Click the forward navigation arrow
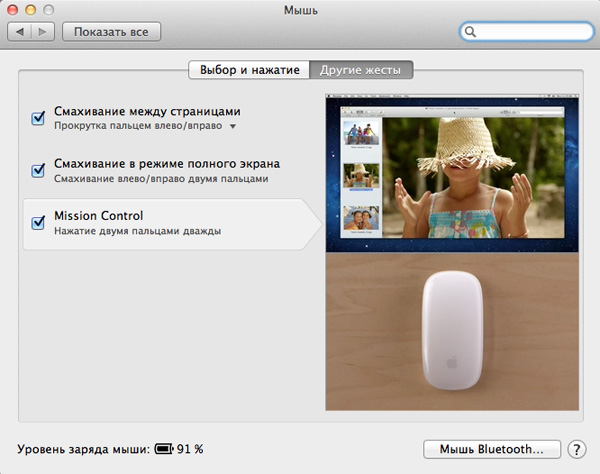The height and width of the screenshot is (474, 600). (x=44, y=32)
